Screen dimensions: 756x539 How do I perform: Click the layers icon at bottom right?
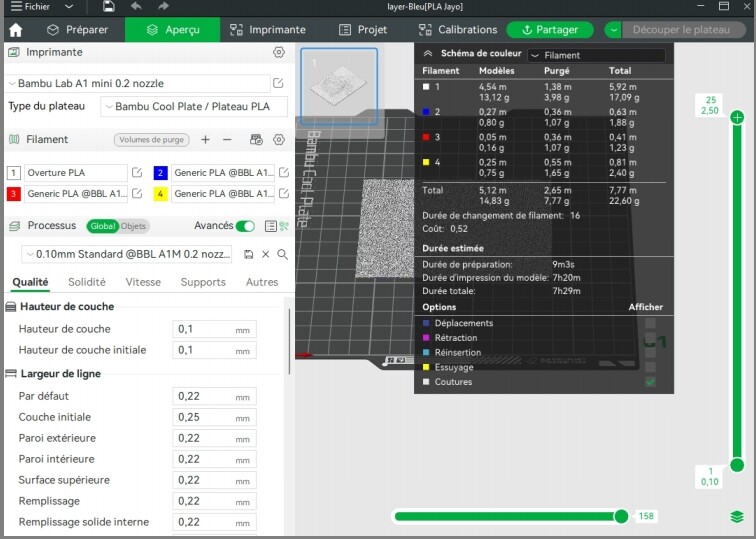point(737,516)
